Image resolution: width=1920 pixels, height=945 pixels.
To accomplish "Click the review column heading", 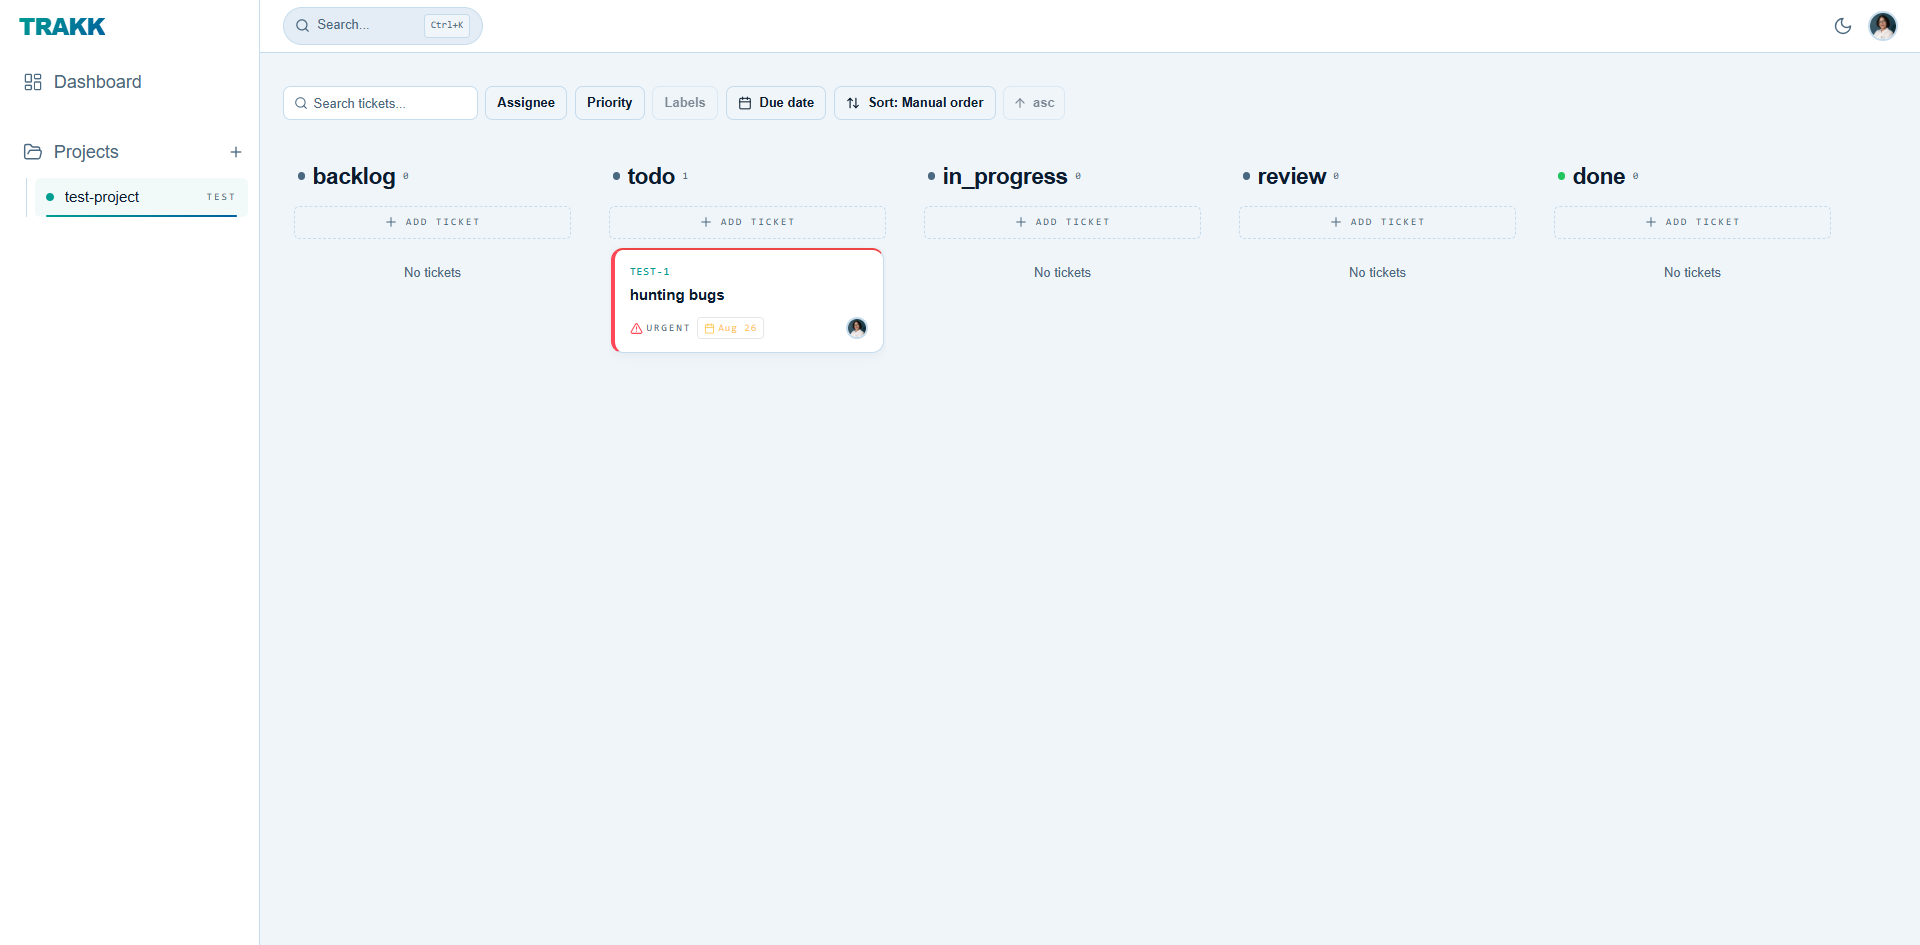I will (x=1292, y=176).
